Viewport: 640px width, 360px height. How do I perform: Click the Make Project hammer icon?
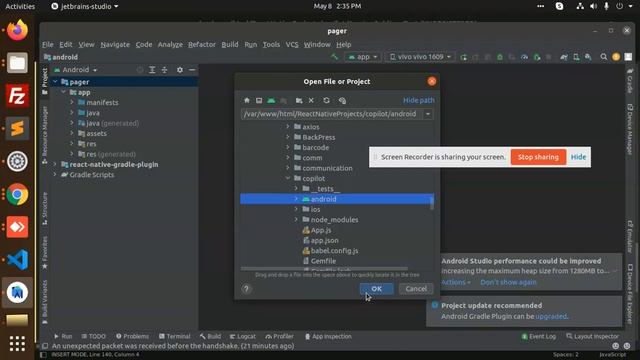334,57
